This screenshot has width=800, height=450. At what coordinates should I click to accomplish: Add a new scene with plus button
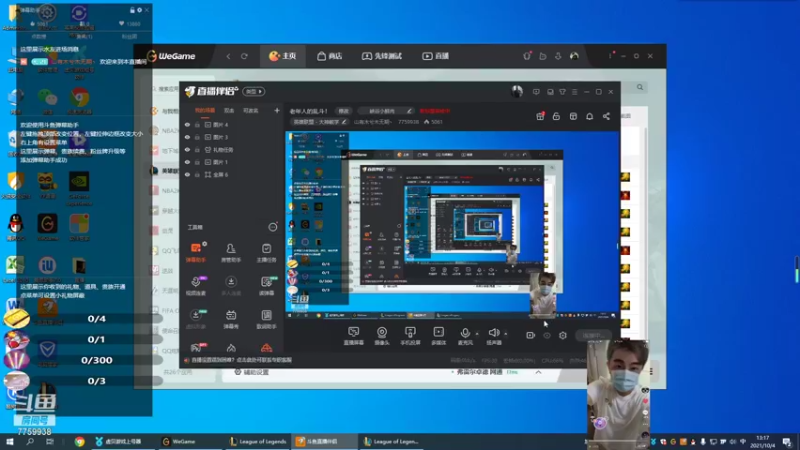(277, 110)
